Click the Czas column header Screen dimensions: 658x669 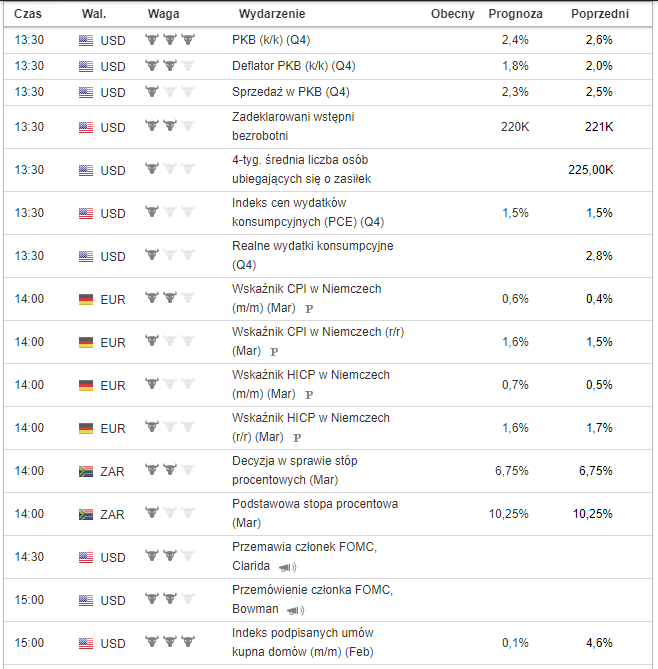[28, 14]
